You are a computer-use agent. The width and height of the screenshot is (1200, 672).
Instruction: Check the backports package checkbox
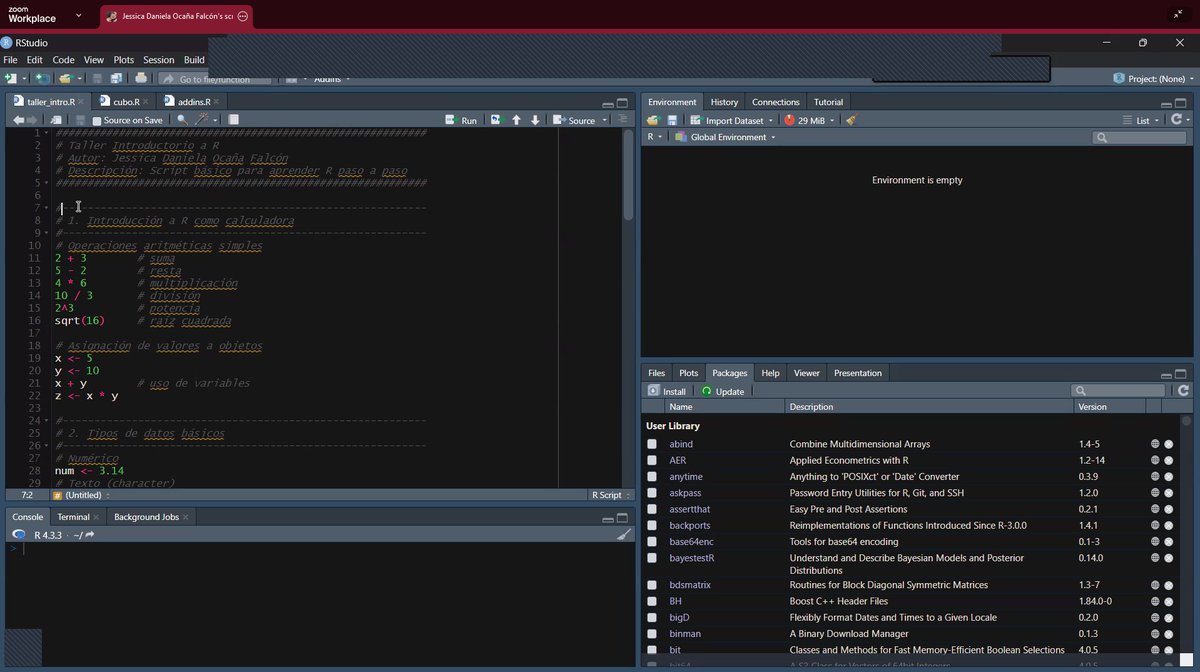(x=652, y=525)
